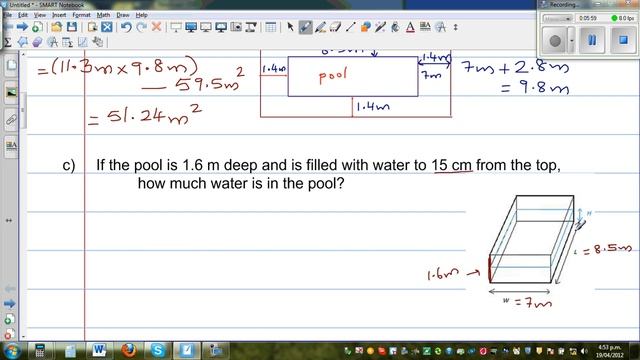
Task: Redo the last action
Action: pos(141,27)
